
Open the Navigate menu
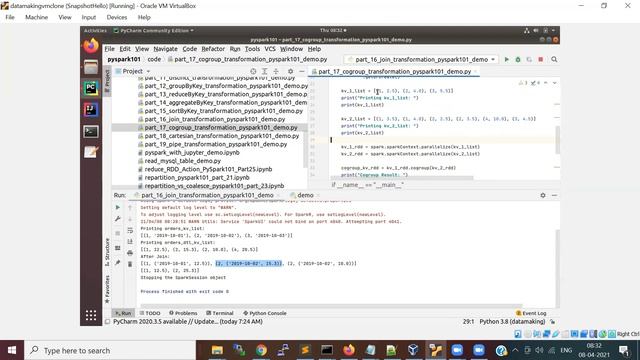pyautogui.click(x=165, y=49)
